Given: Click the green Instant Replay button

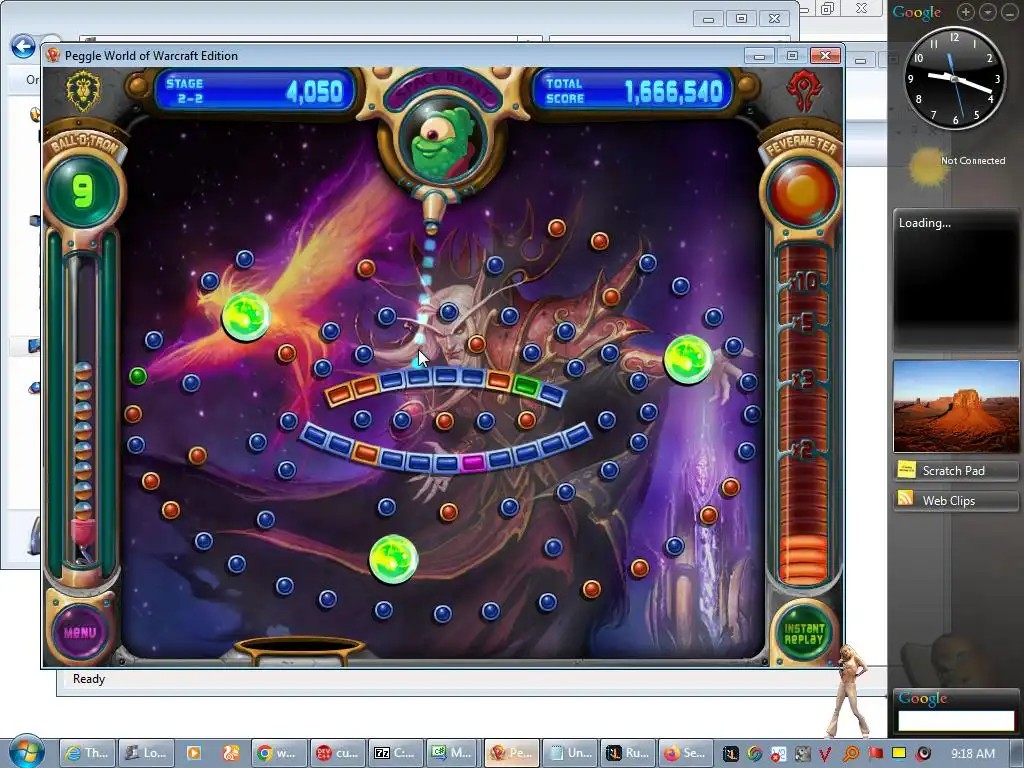Looking at the screenshot, I should (x=803, y=633).
